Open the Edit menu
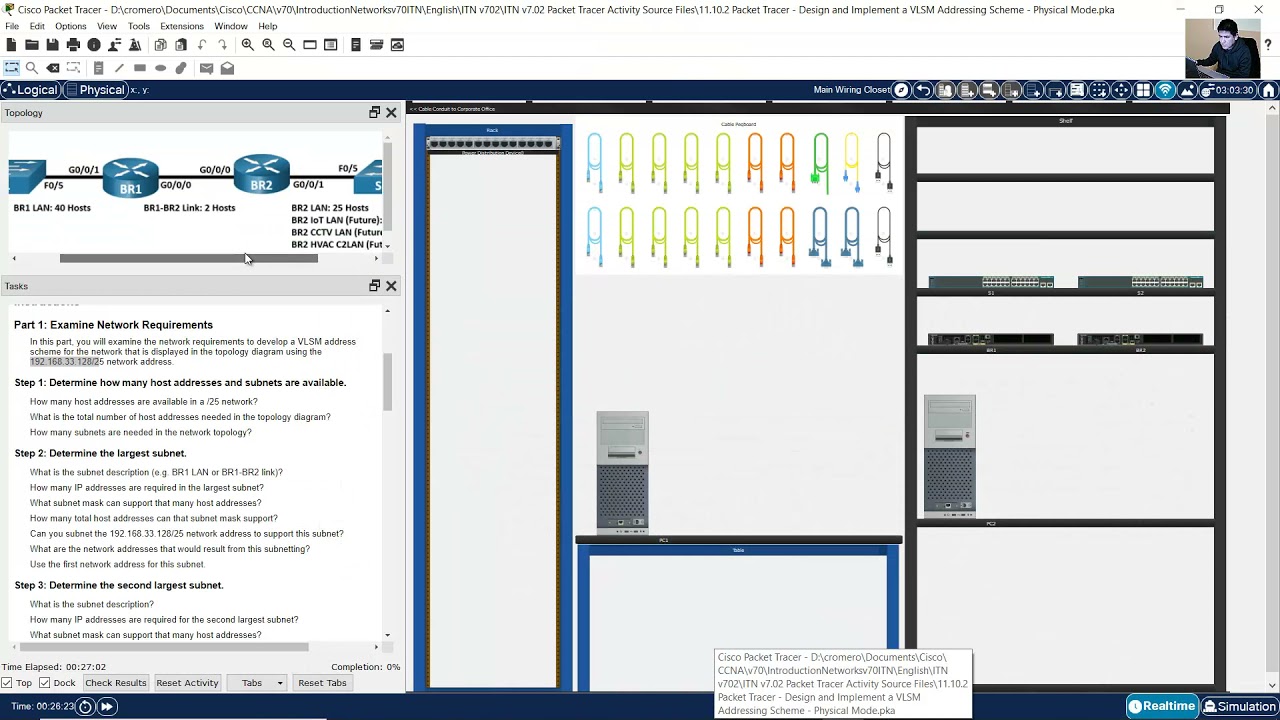This screenshot has height=720, width=1280. pyautogui.click(x=37, y=26)
